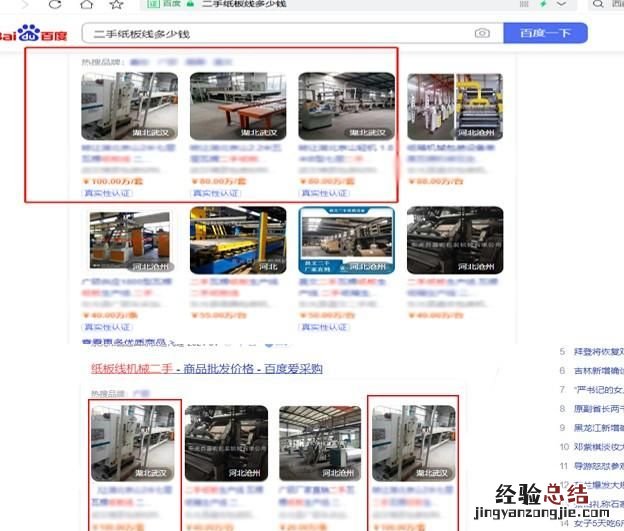Open blue-bordered thumbnail labeled 河北沧州
Image resolution: width=624 pixels, height=531 pixels.
click(x=346, y=240)
